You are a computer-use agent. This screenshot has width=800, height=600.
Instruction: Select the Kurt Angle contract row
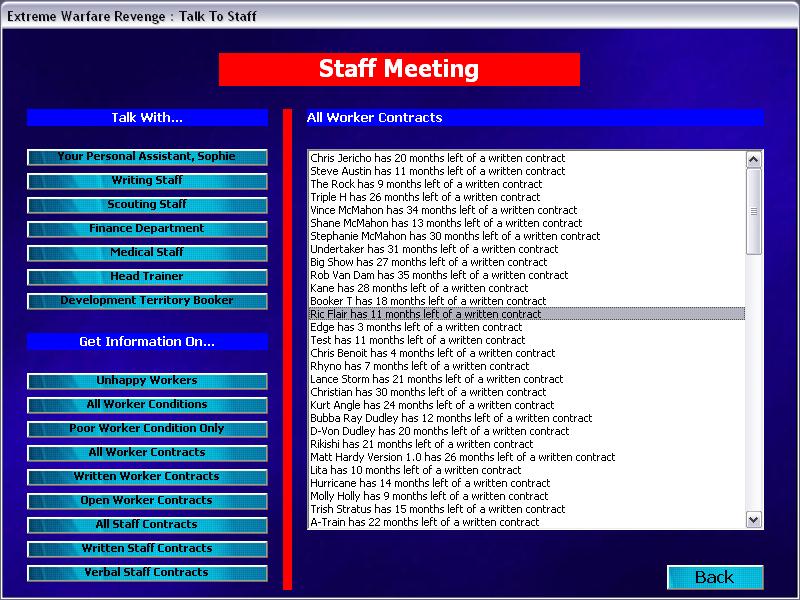pos(527,406)
